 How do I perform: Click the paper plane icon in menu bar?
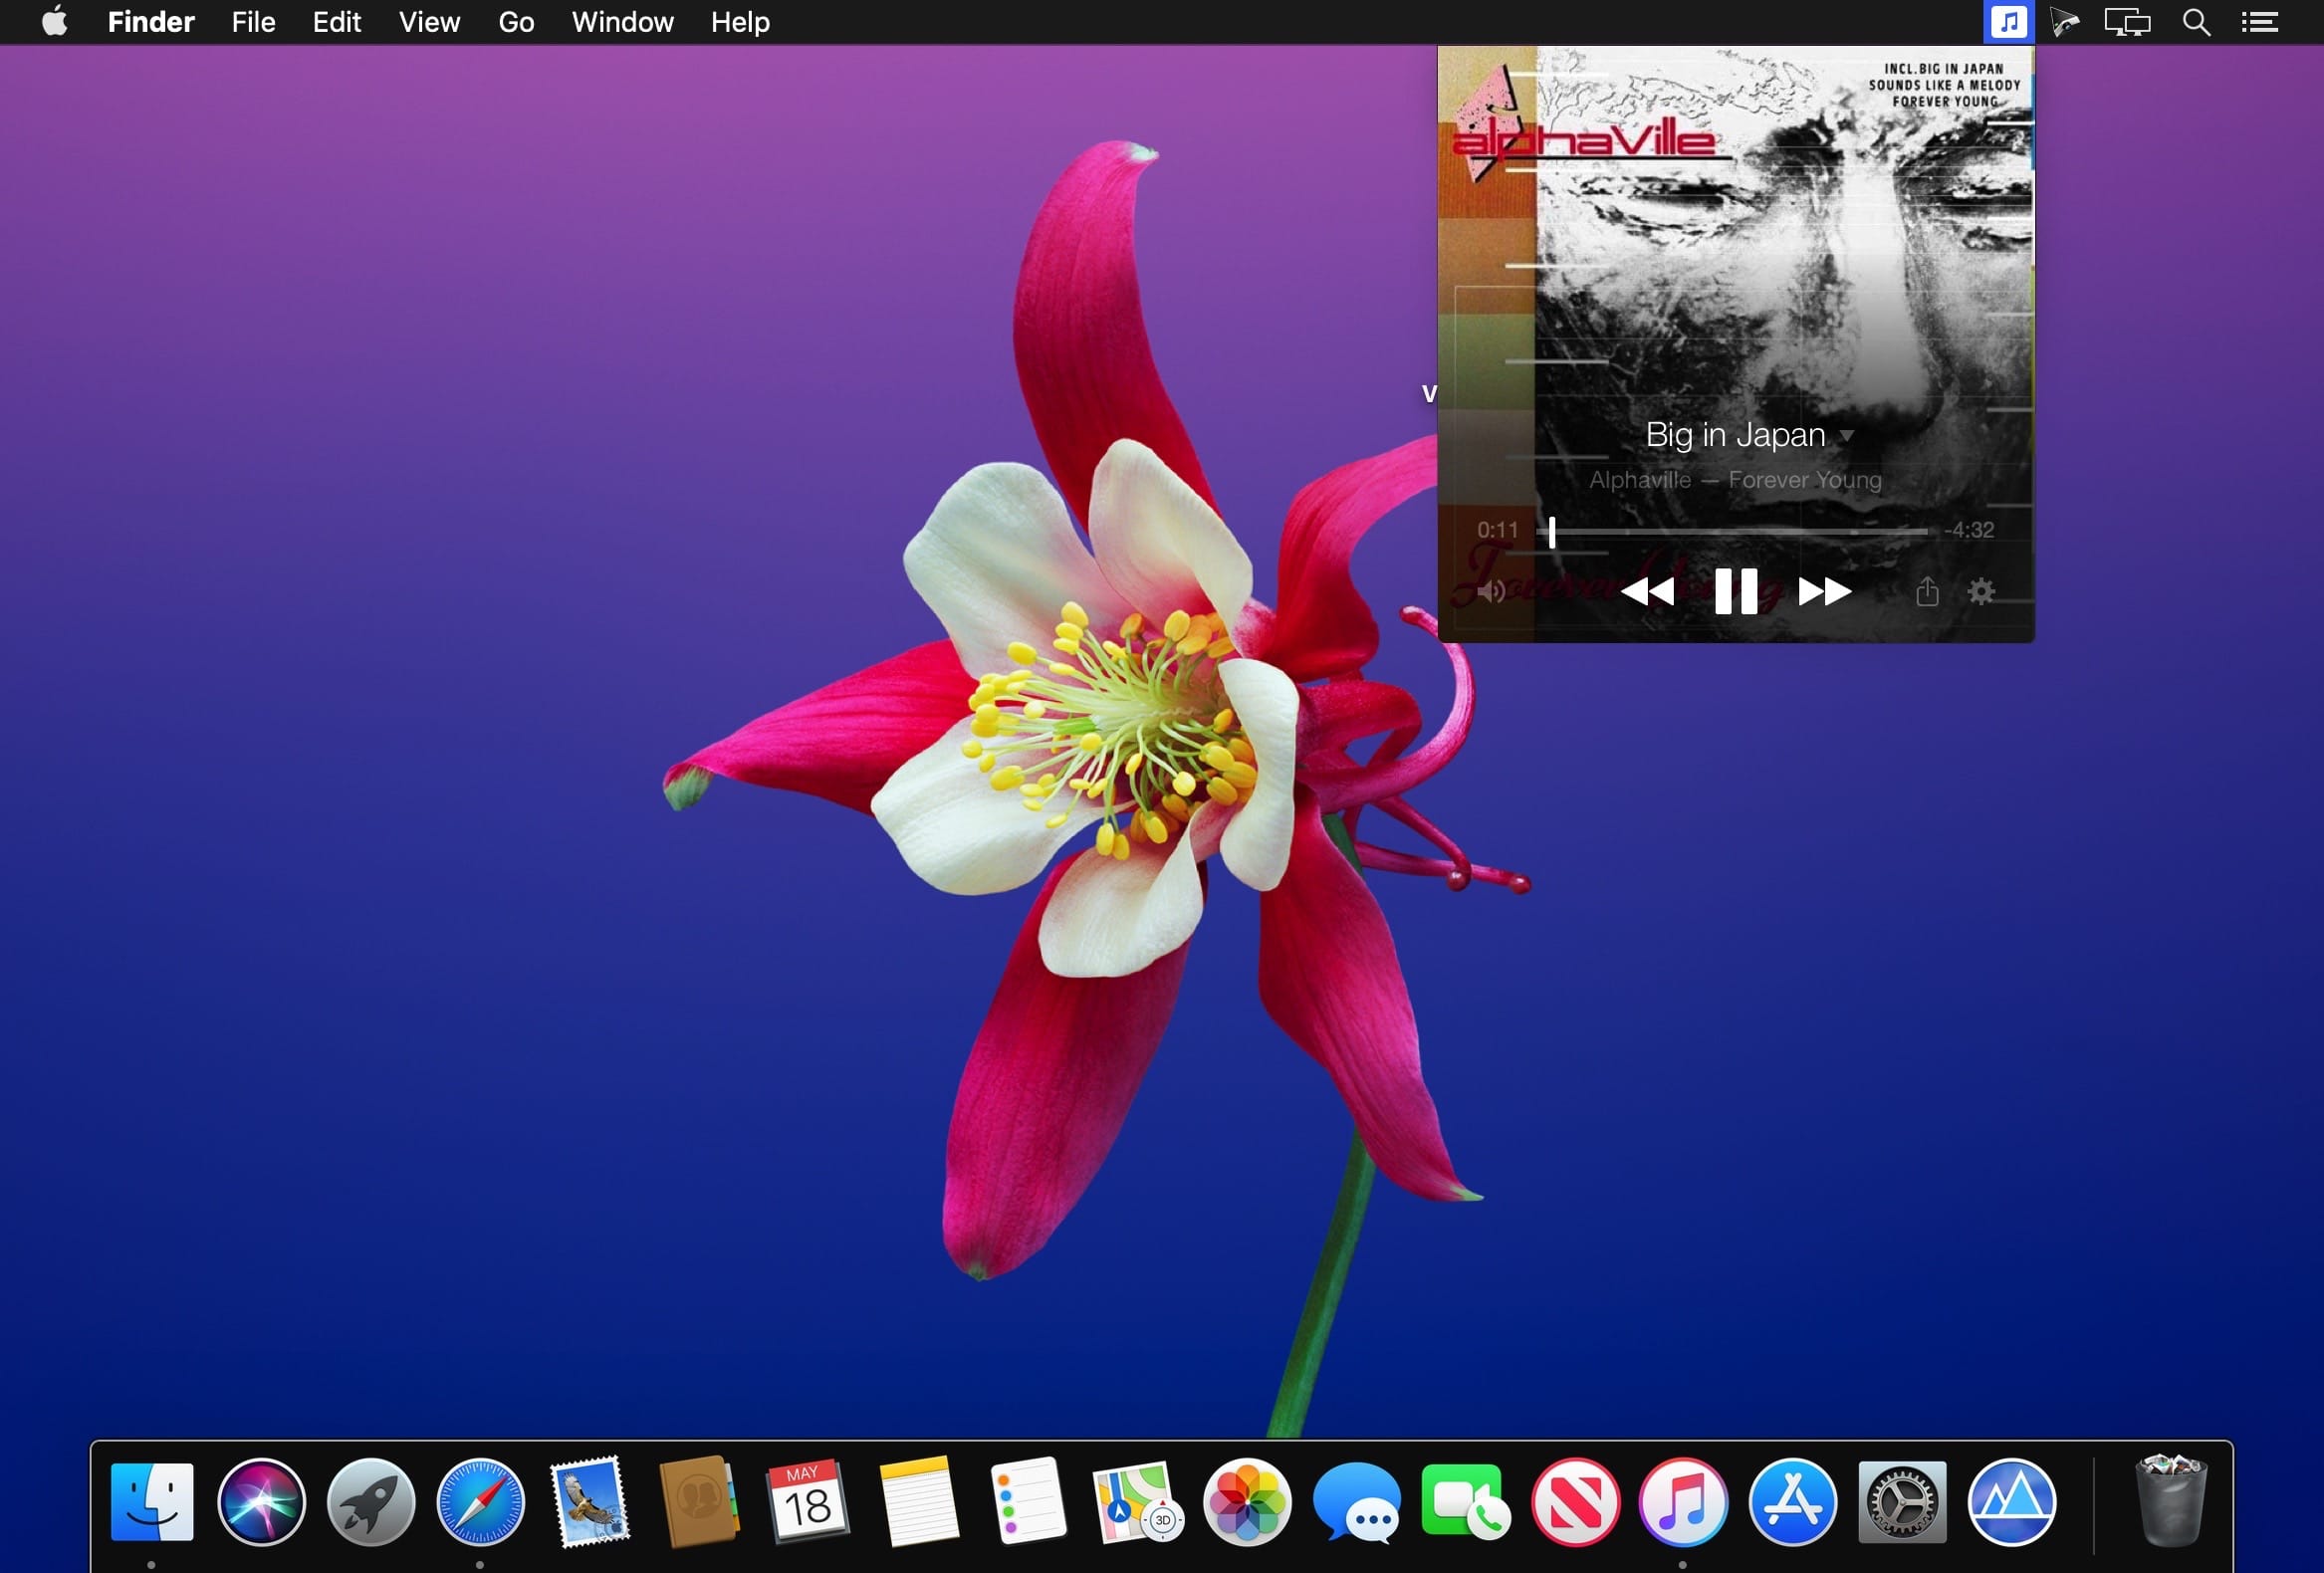pyautogui.click(x=2065, y=22)
